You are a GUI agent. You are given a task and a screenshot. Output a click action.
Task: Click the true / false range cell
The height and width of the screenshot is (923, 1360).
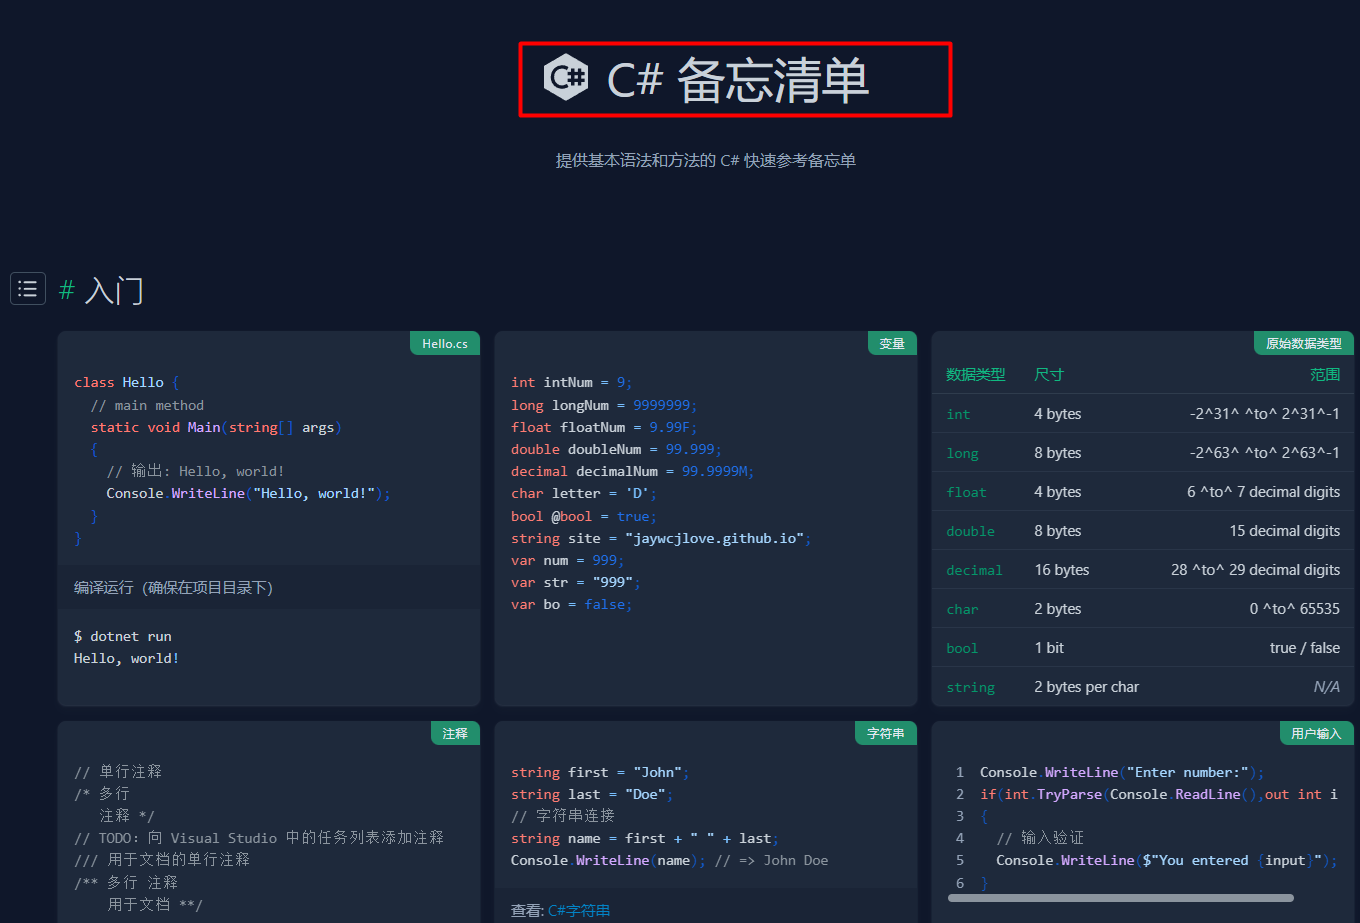(1305, 648)
